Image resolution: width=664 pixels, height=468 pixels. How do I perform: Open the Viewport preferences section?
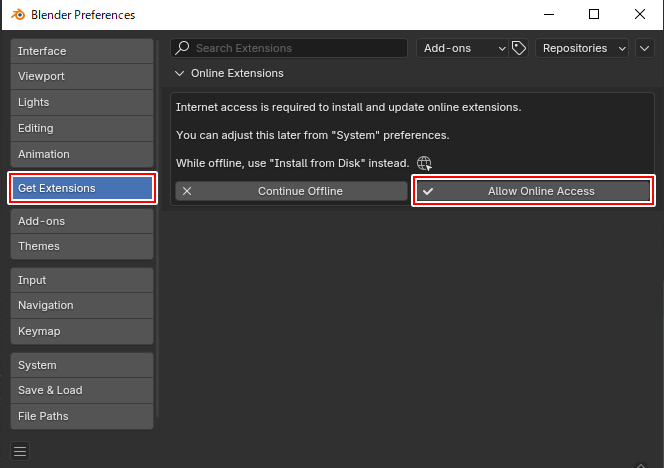coord(82,76)
